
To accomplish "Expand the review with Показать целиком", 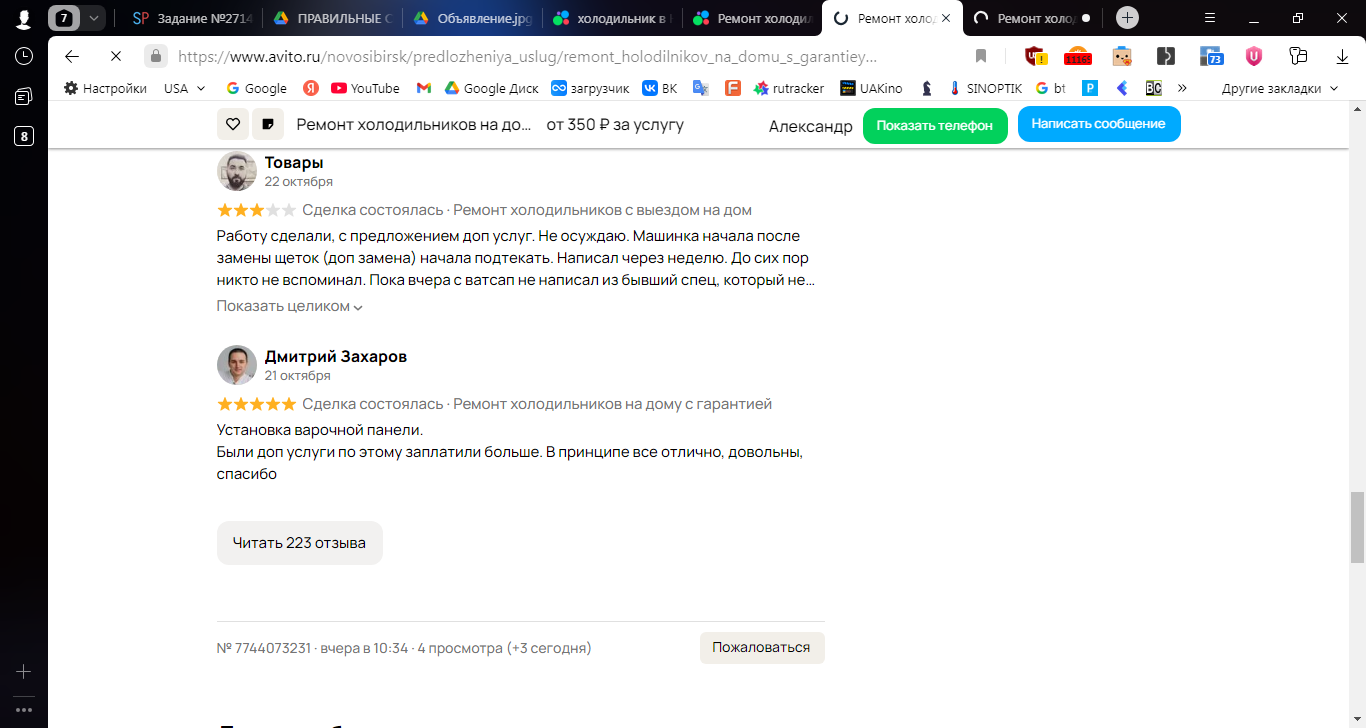I will [289, 306].
